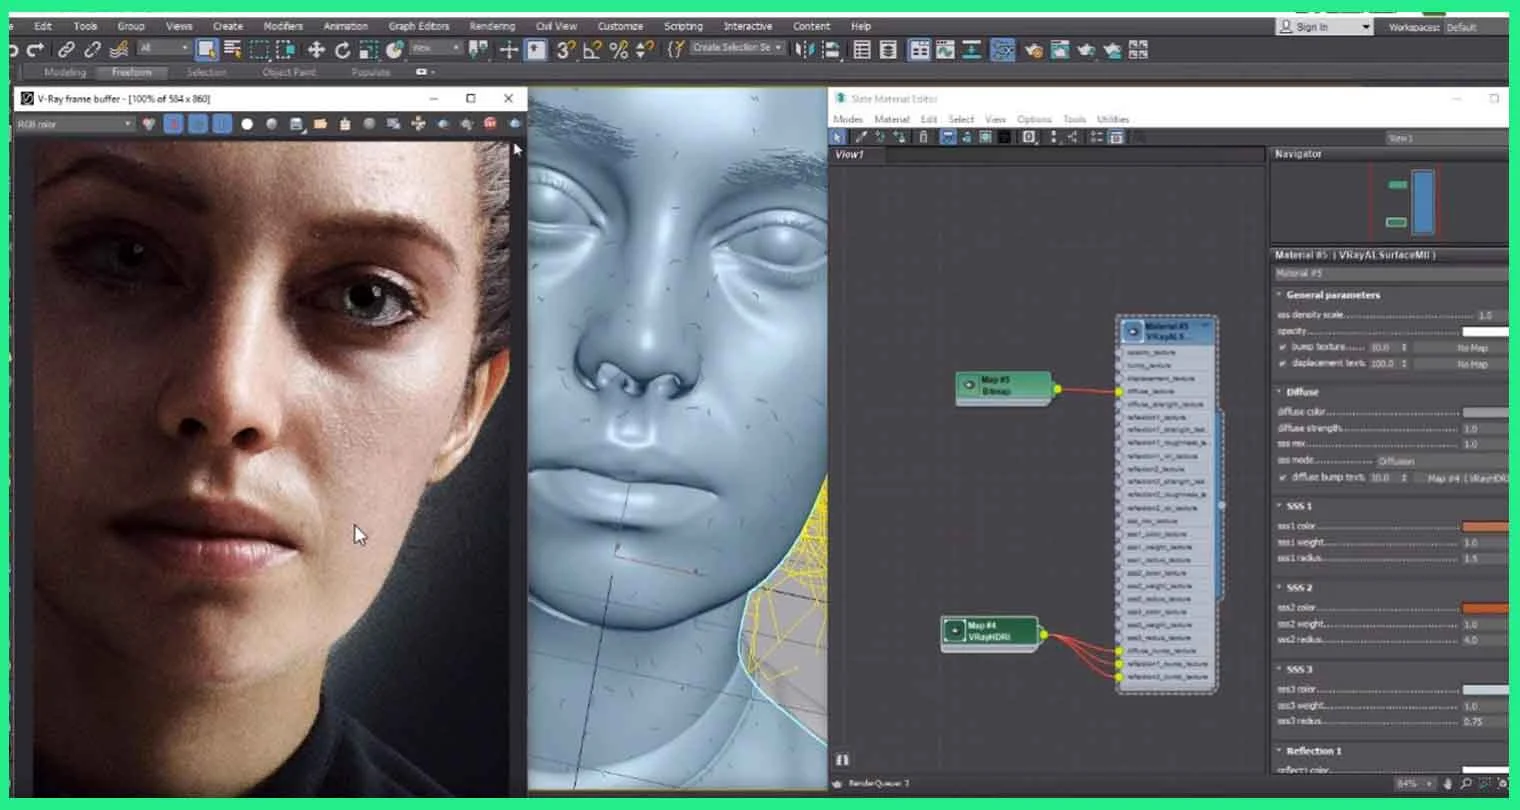Activate the Select and Scale tool
Image resolution: width=1520 pixels, height=810 pixels.
point(368,49)
